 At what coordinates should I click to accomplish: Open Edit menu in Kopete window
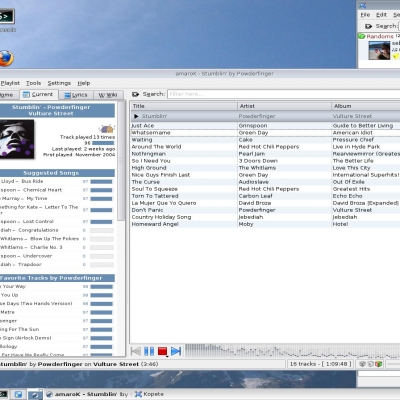tap(381, 15)
